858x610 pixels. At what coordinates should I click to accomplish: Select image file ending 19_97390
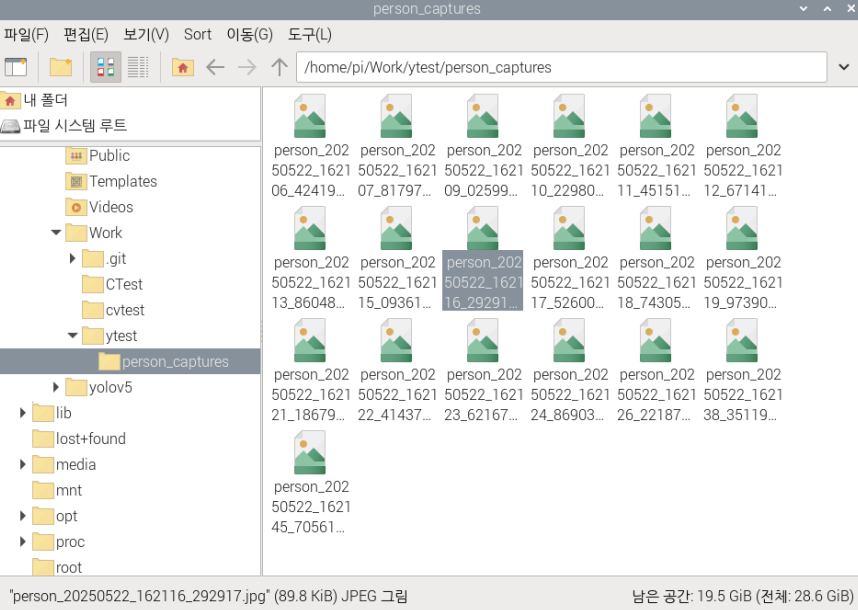click(743, 258)
